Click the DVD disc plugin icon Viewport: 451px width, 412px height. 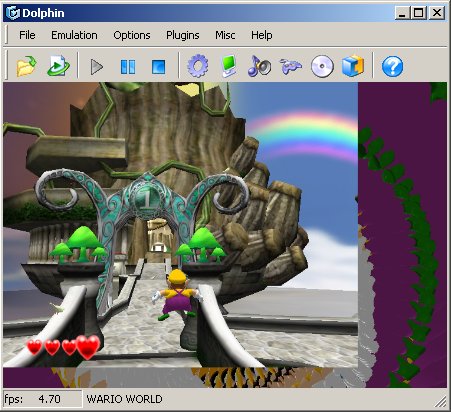point(322,66)
